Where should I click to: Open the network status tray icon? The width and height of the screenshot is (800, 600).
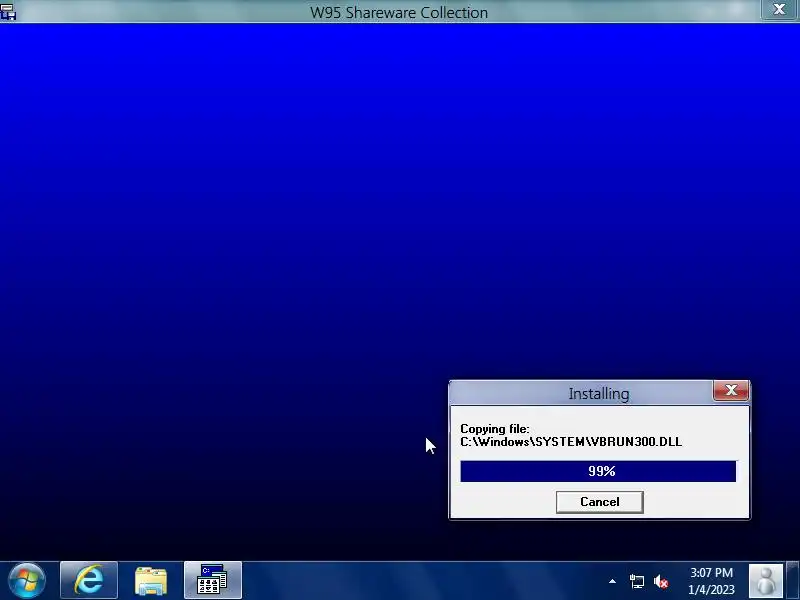point(636,581)
